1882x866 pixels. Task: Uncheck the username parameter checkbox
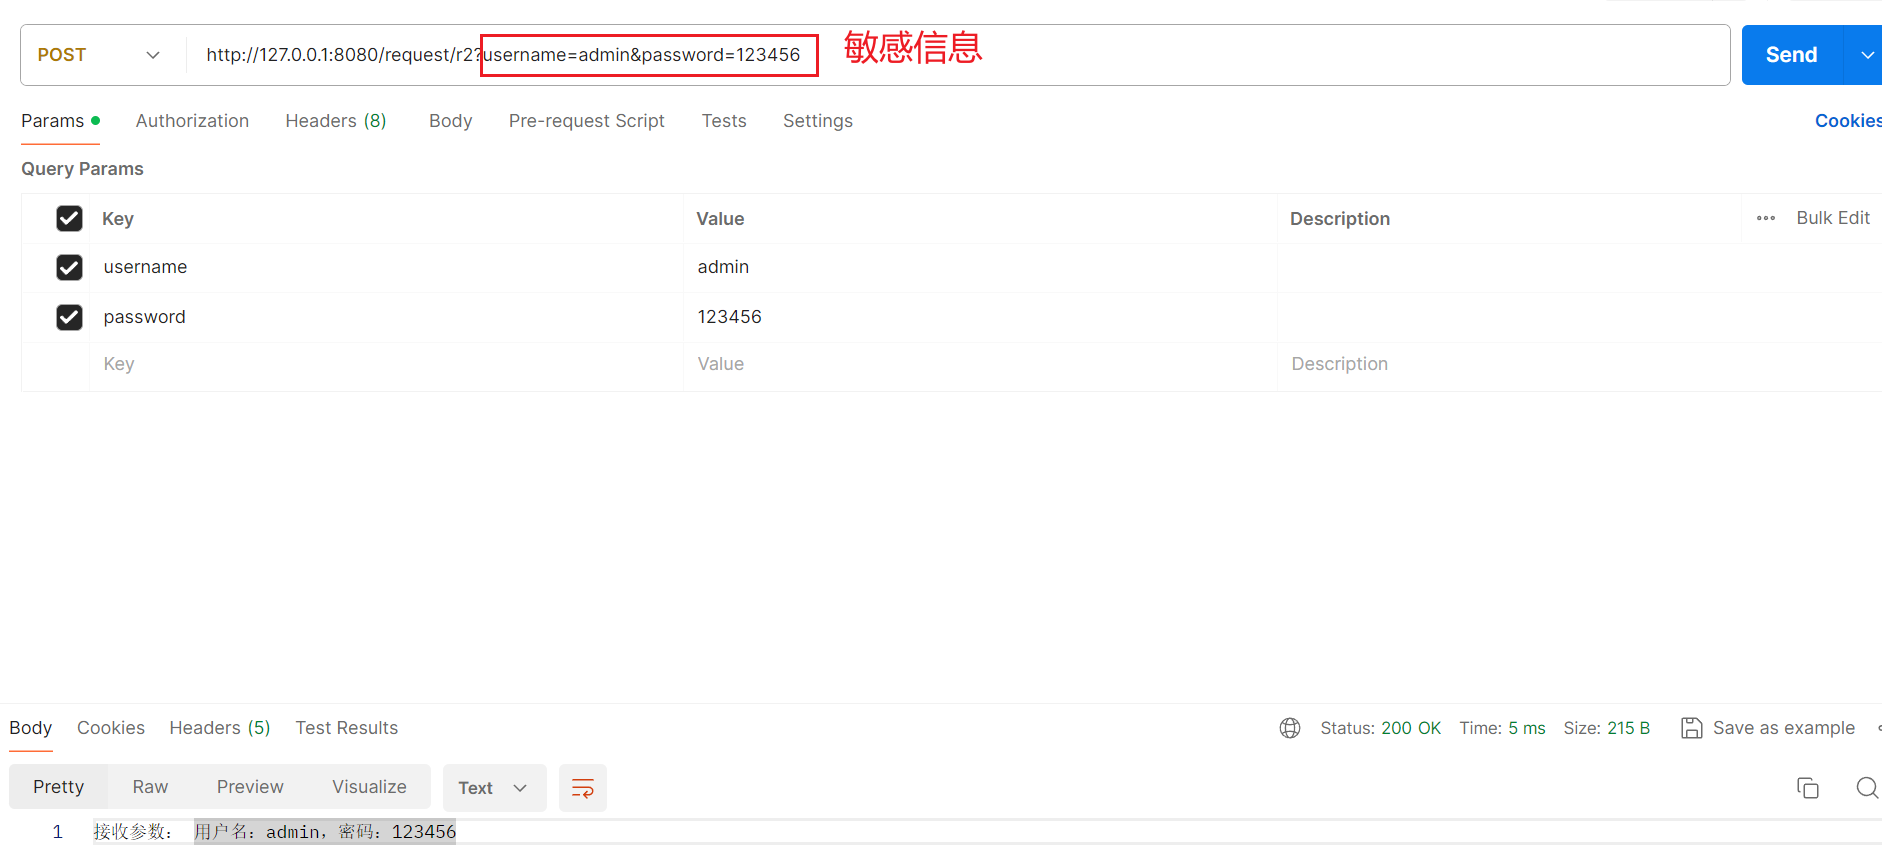point(69,267)
